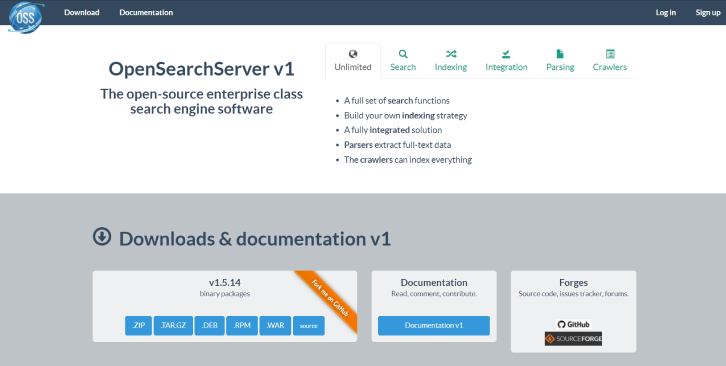The width and height of the screenshot is (726, 366).
Task: Download the .DEB package
Action: point(209,326)
